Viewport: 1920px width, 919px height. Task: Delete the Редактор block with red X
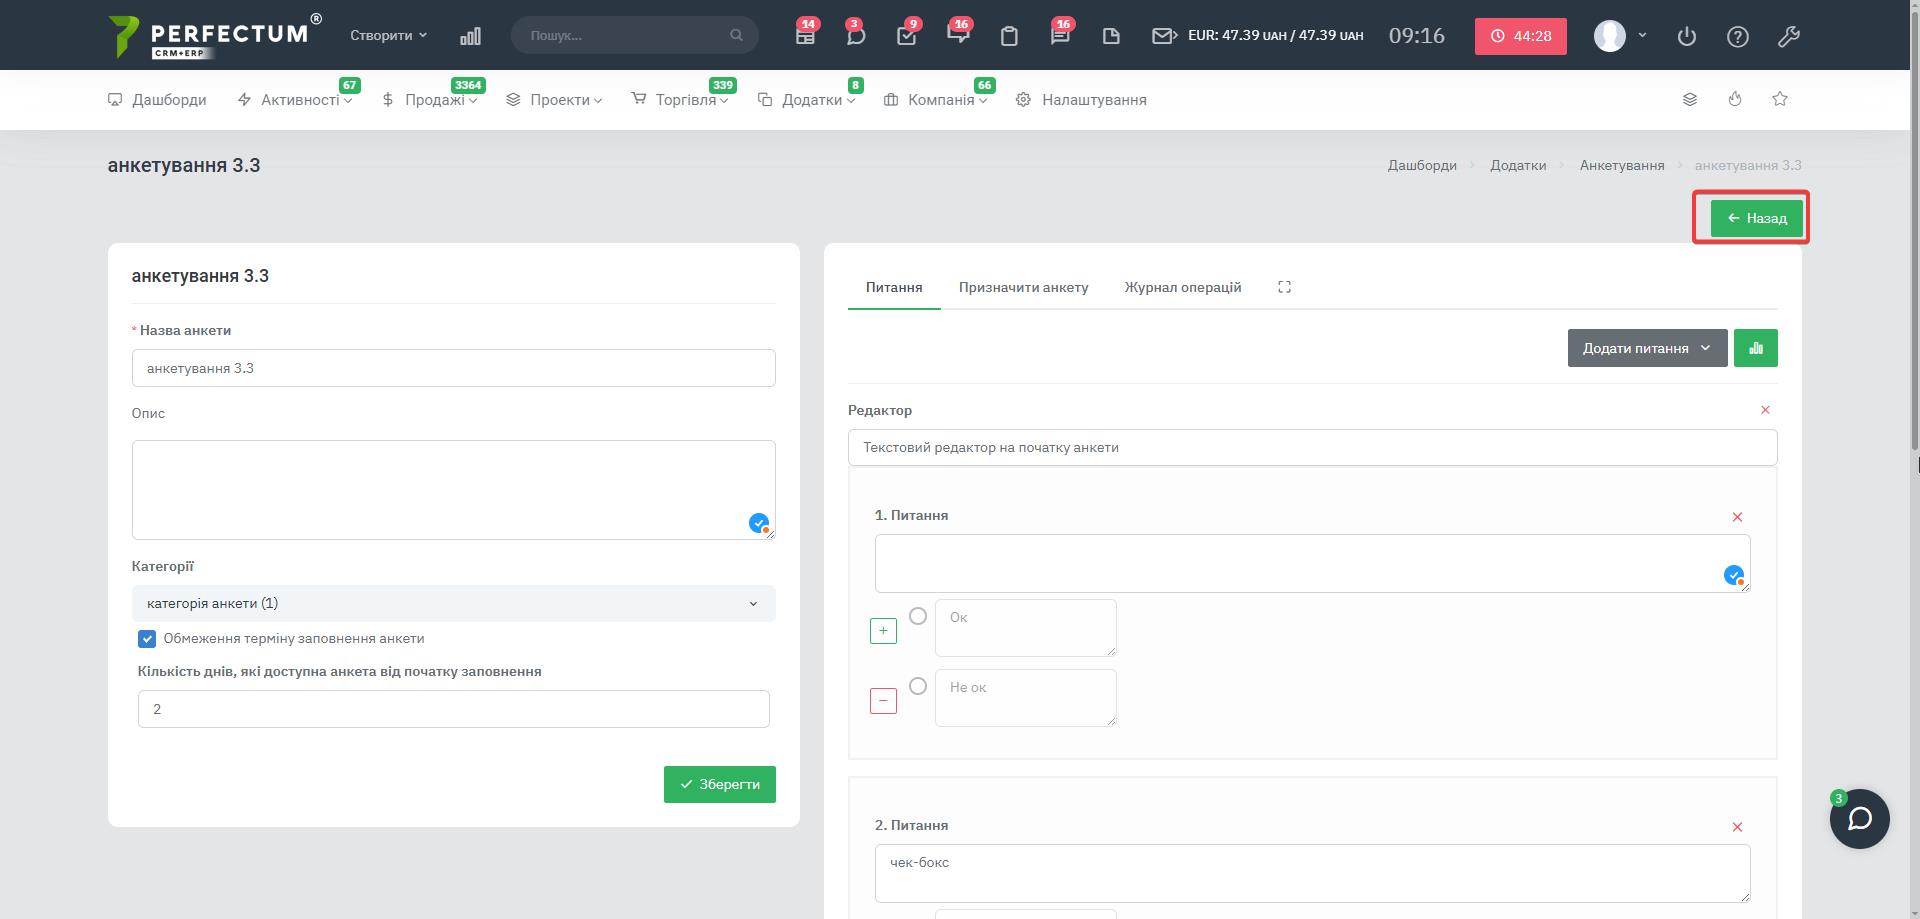[1765, 410]
